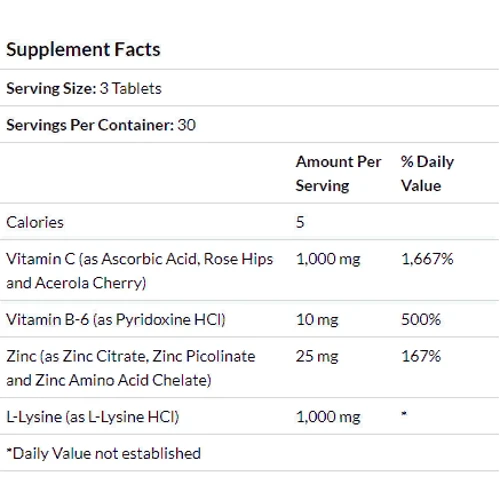Click the 10 mg Vitamin B-6 amount
The height and width of the screenshot is (500, 500).
point(317,320)
